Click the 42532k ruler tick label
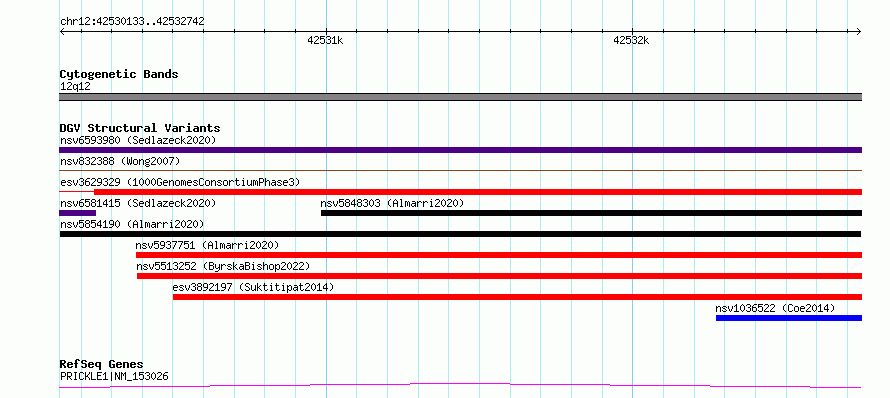The width and height of the screenshot is (890, 398). pos(631,40)
